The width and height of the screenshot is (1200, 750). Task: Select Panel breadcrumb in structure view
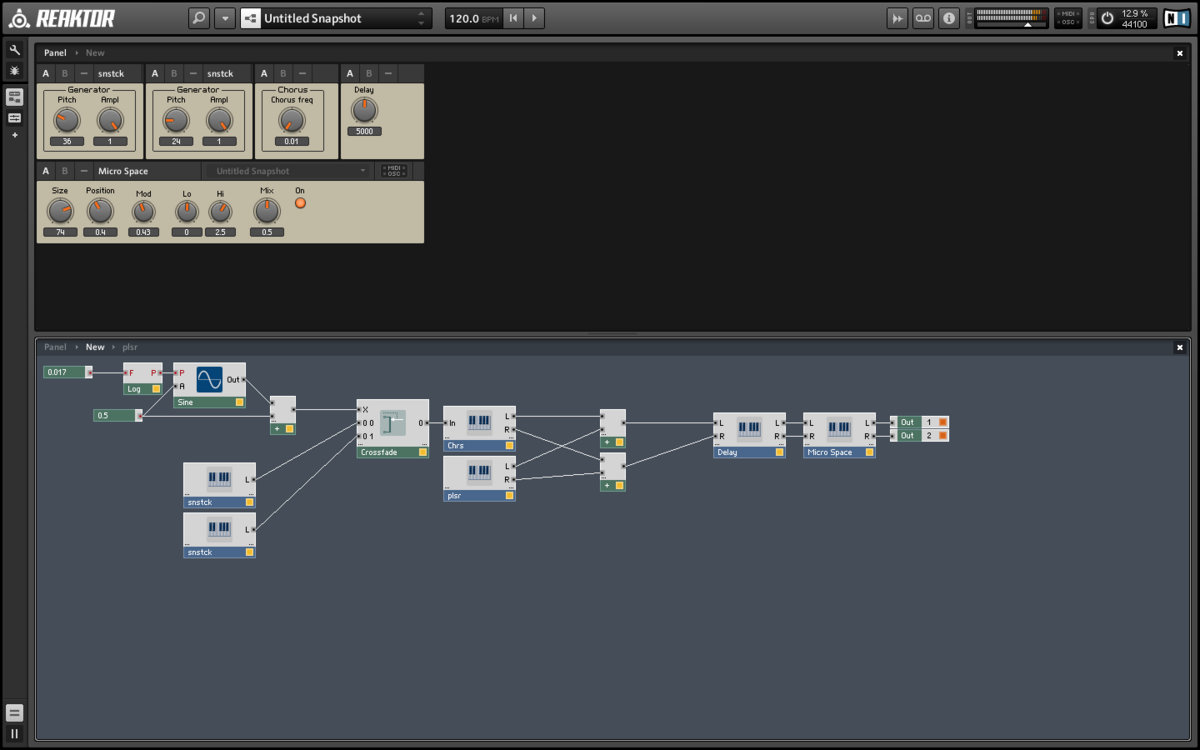point(55,347)
